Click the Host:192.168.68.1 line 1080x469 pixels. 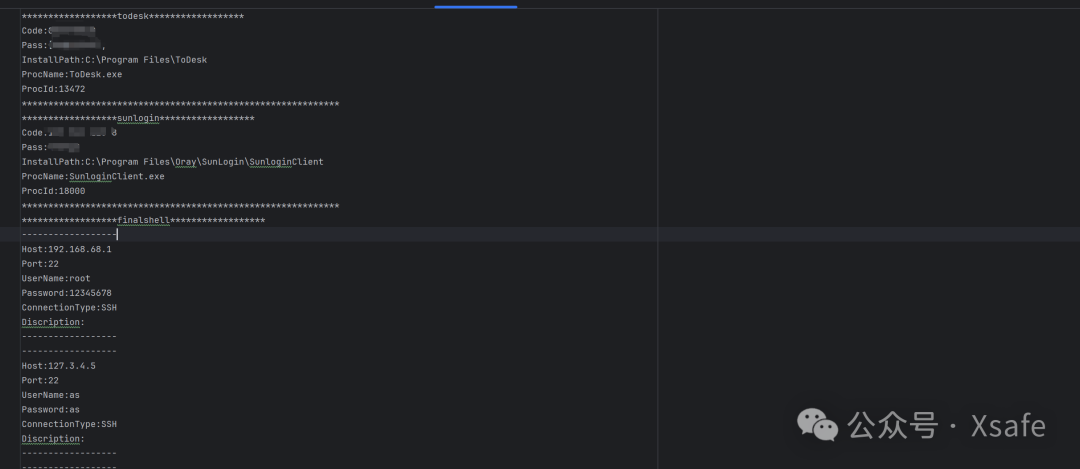[66, 249]
